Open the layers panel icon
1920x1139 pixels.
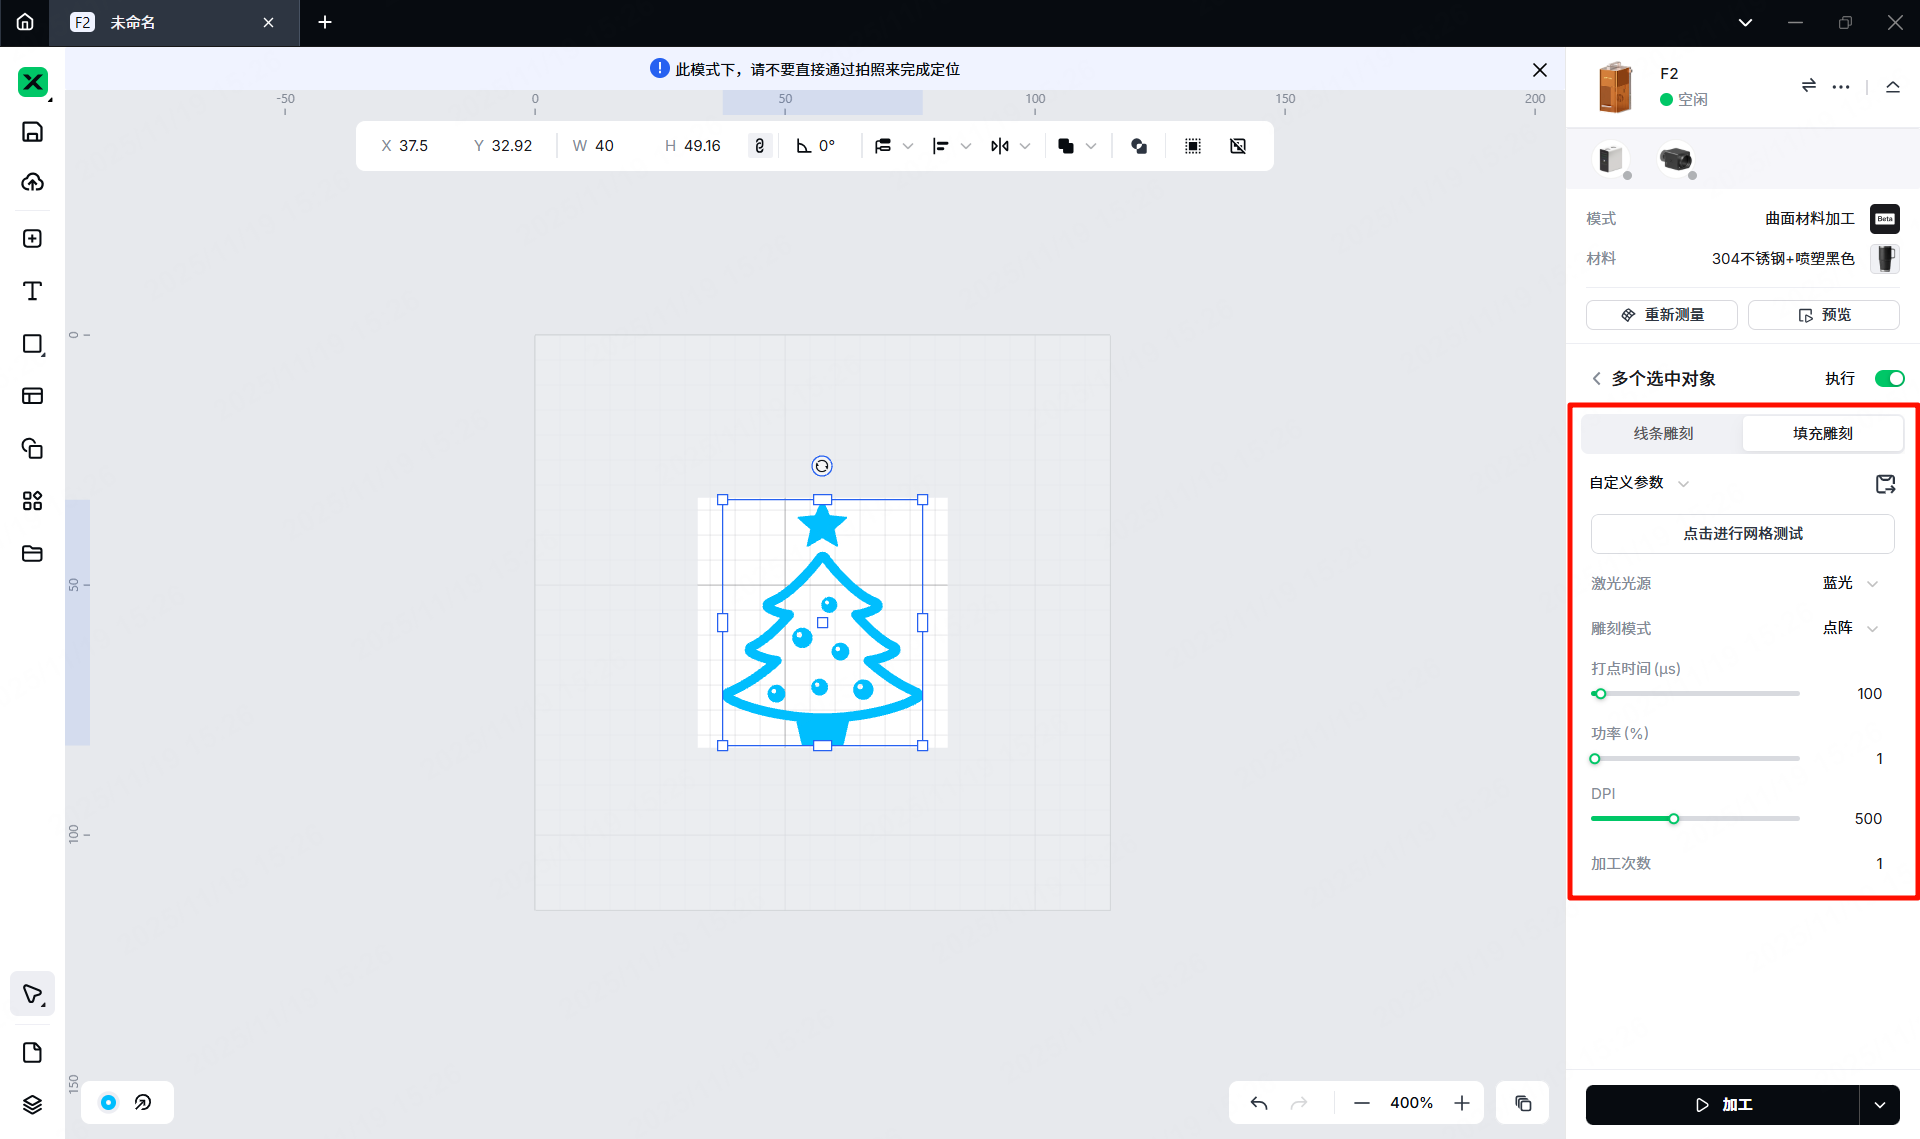tap(32, 1104)
